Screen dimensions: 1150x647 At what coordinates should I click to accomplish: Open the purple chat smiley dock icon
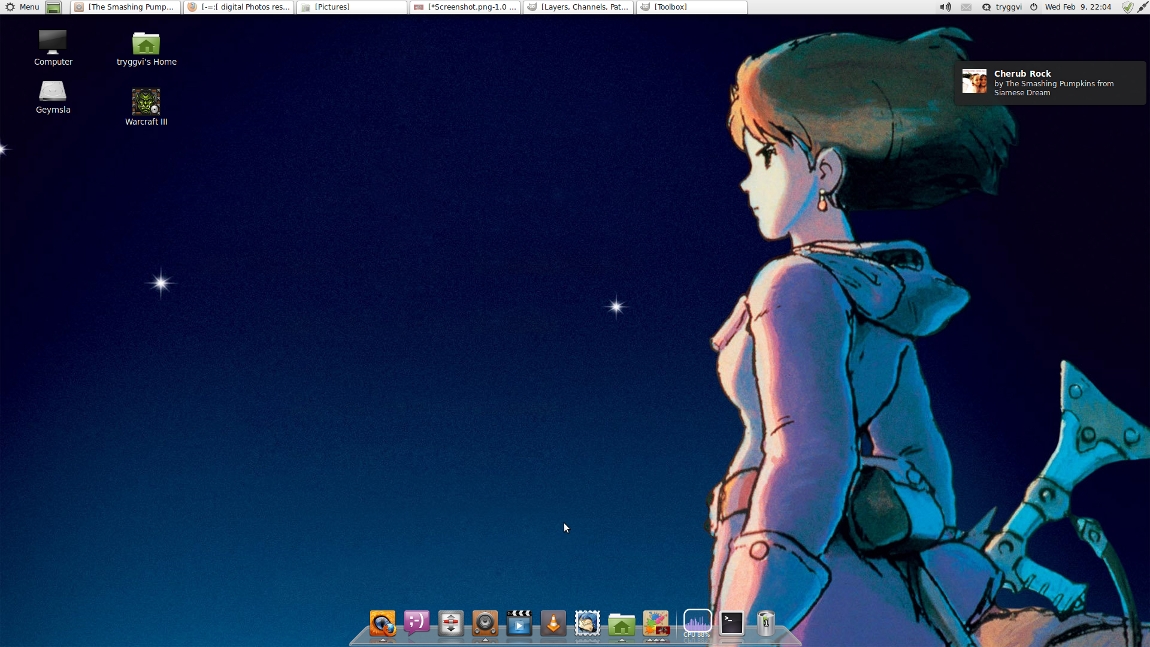tap(417, 623)
